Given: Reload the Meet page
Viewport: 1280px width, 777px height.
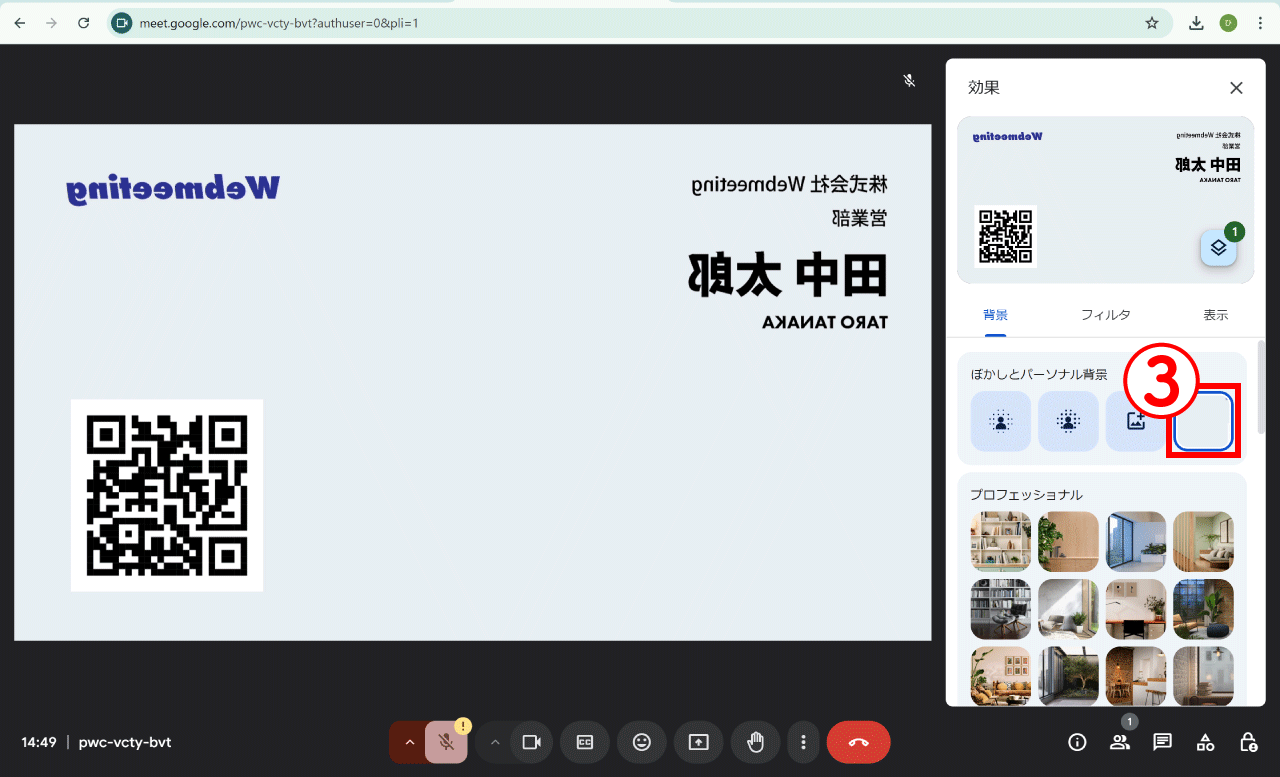Looking at the screenshot, I should [x=84, y=22].
